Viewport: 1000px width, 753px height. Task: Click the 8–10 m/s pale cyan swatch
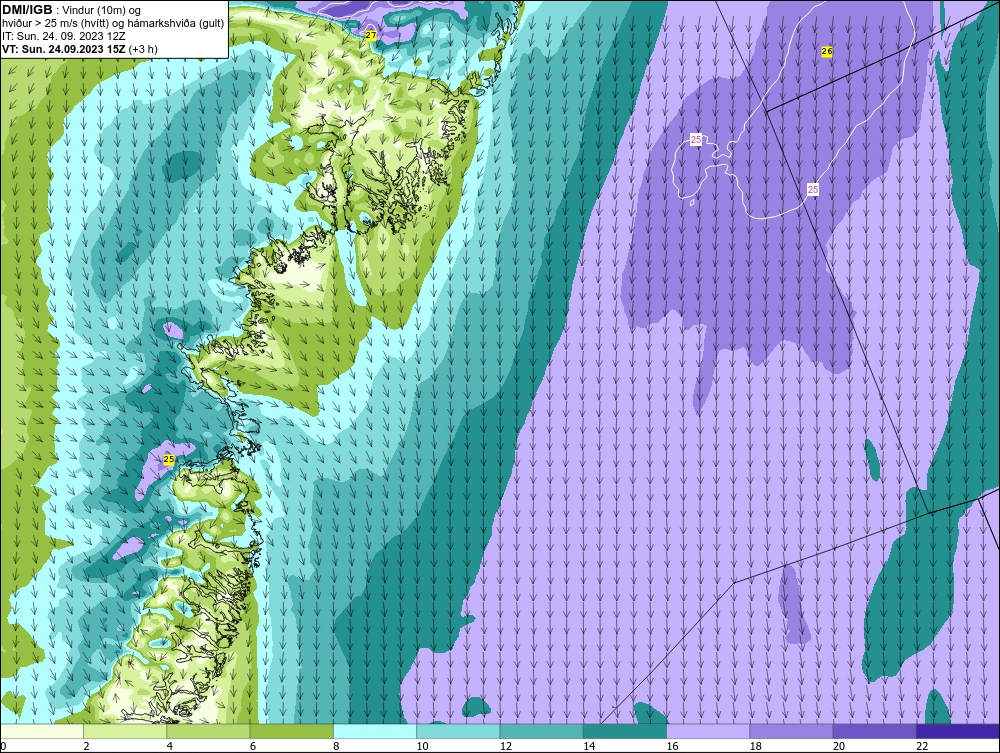[375, 731]
